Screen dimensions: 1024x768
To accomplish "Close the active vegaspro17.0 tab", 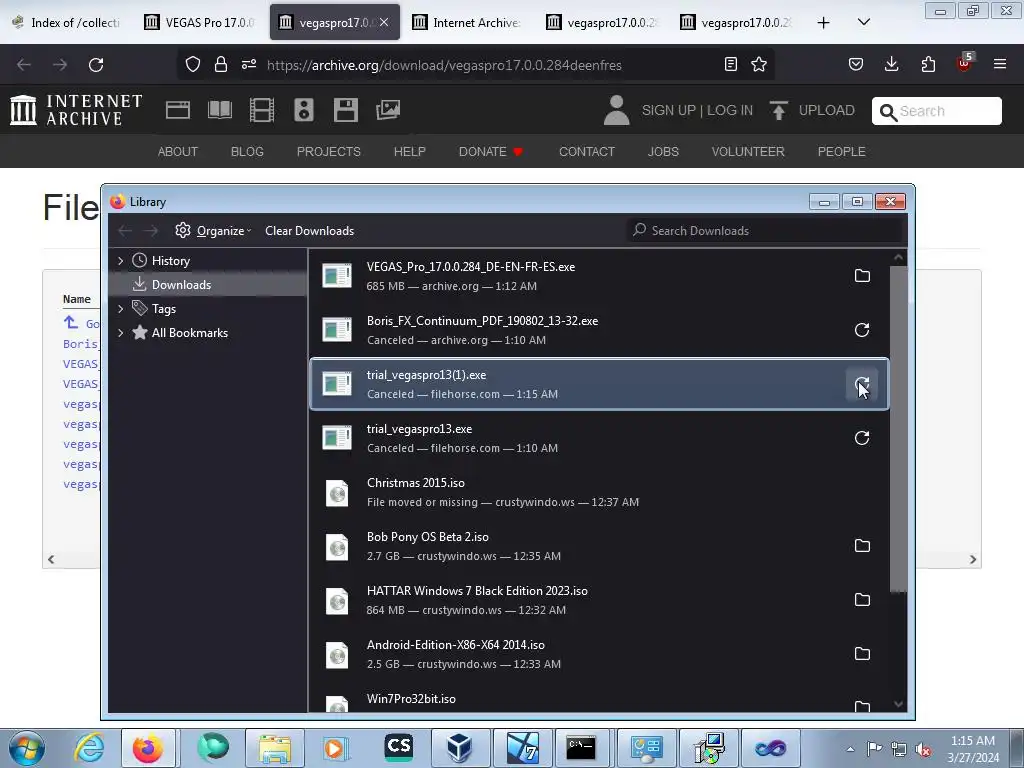I will pyautogui.click(x=384, y=22).
